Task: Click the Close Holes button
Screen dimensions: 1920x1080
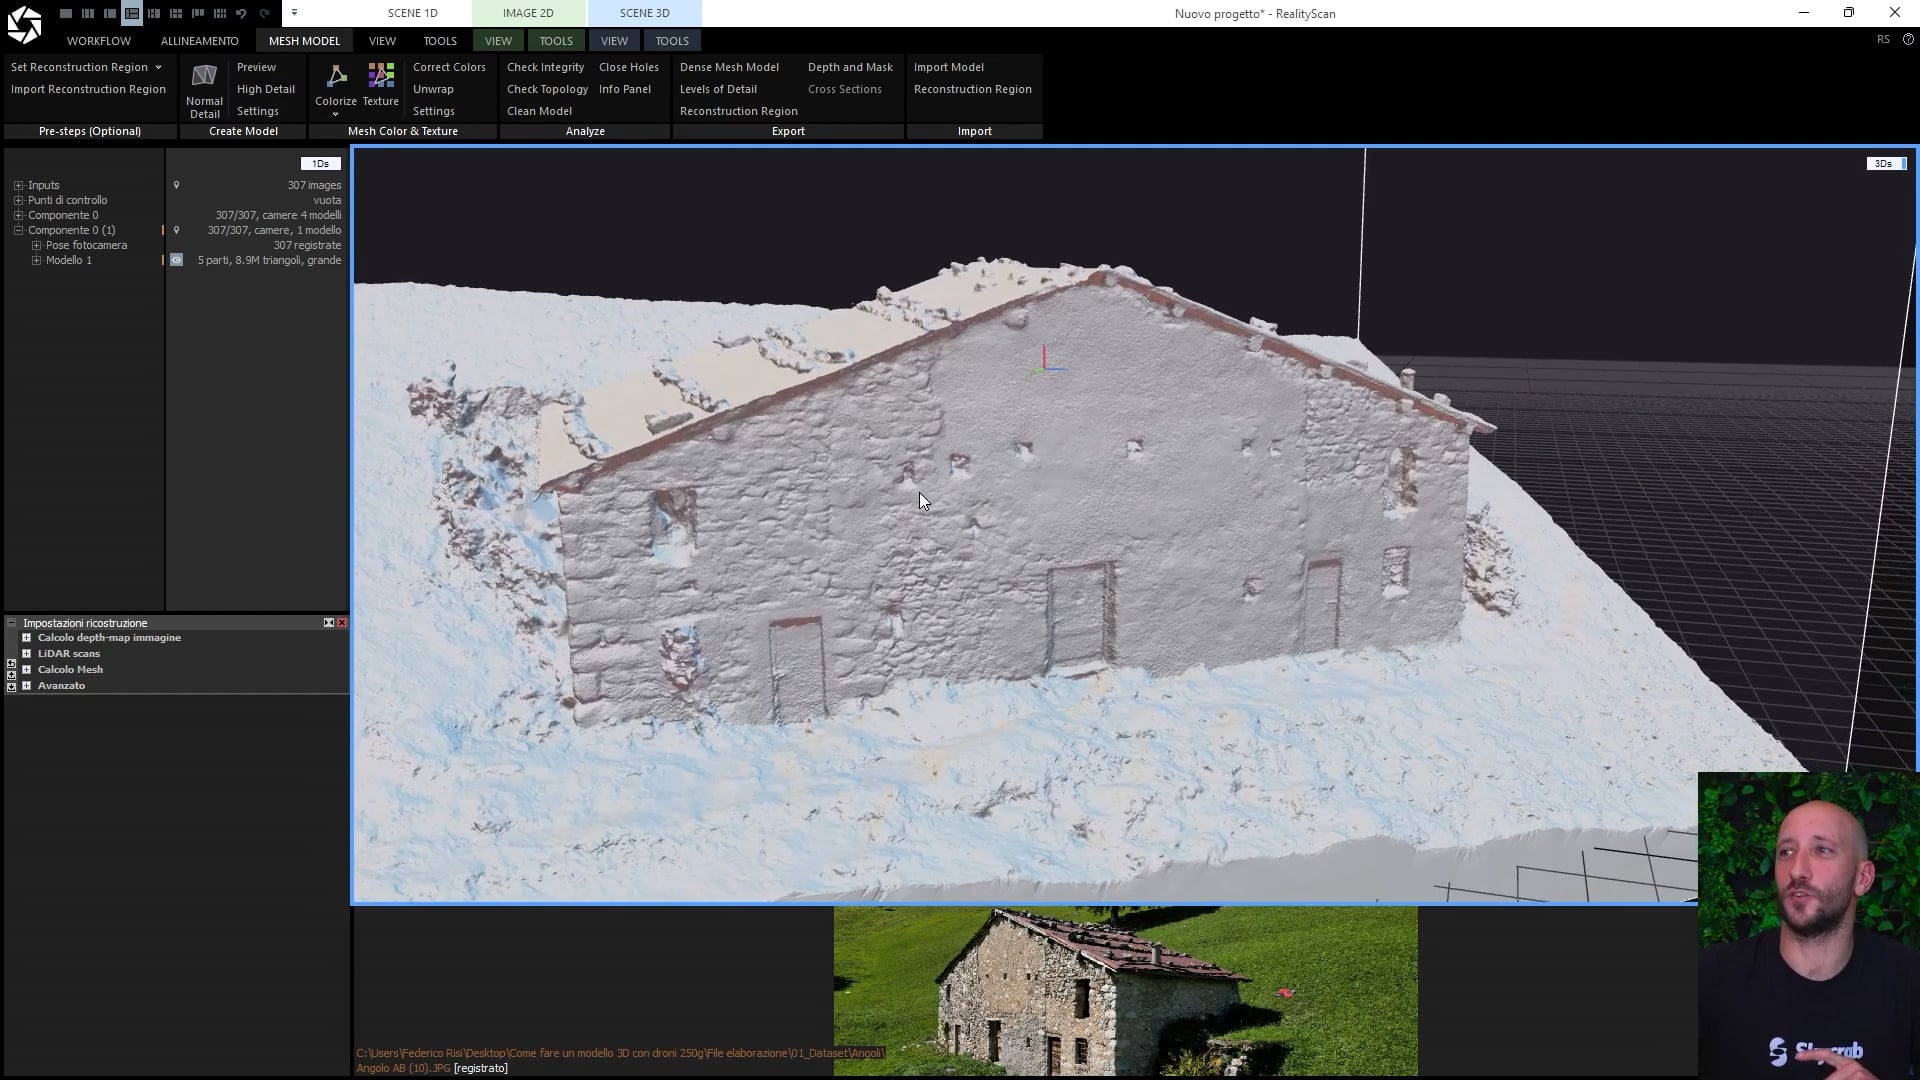Action: pyautogui.click(x=628, y=67)
